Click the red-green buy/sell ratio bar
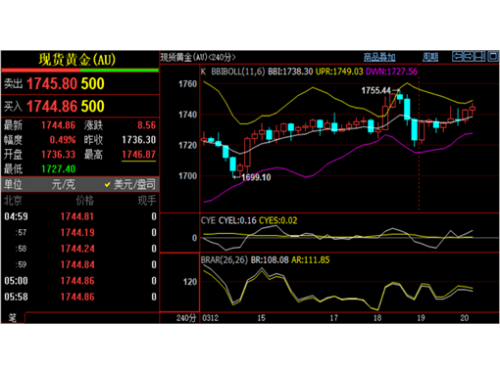 coord(80,70)
